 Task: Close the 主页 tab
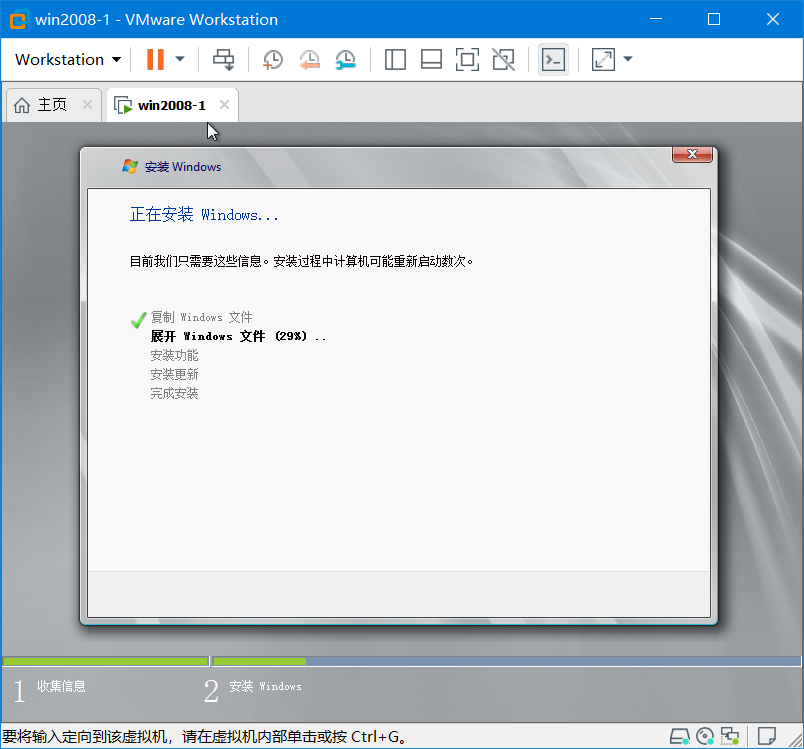pos(88,105)
